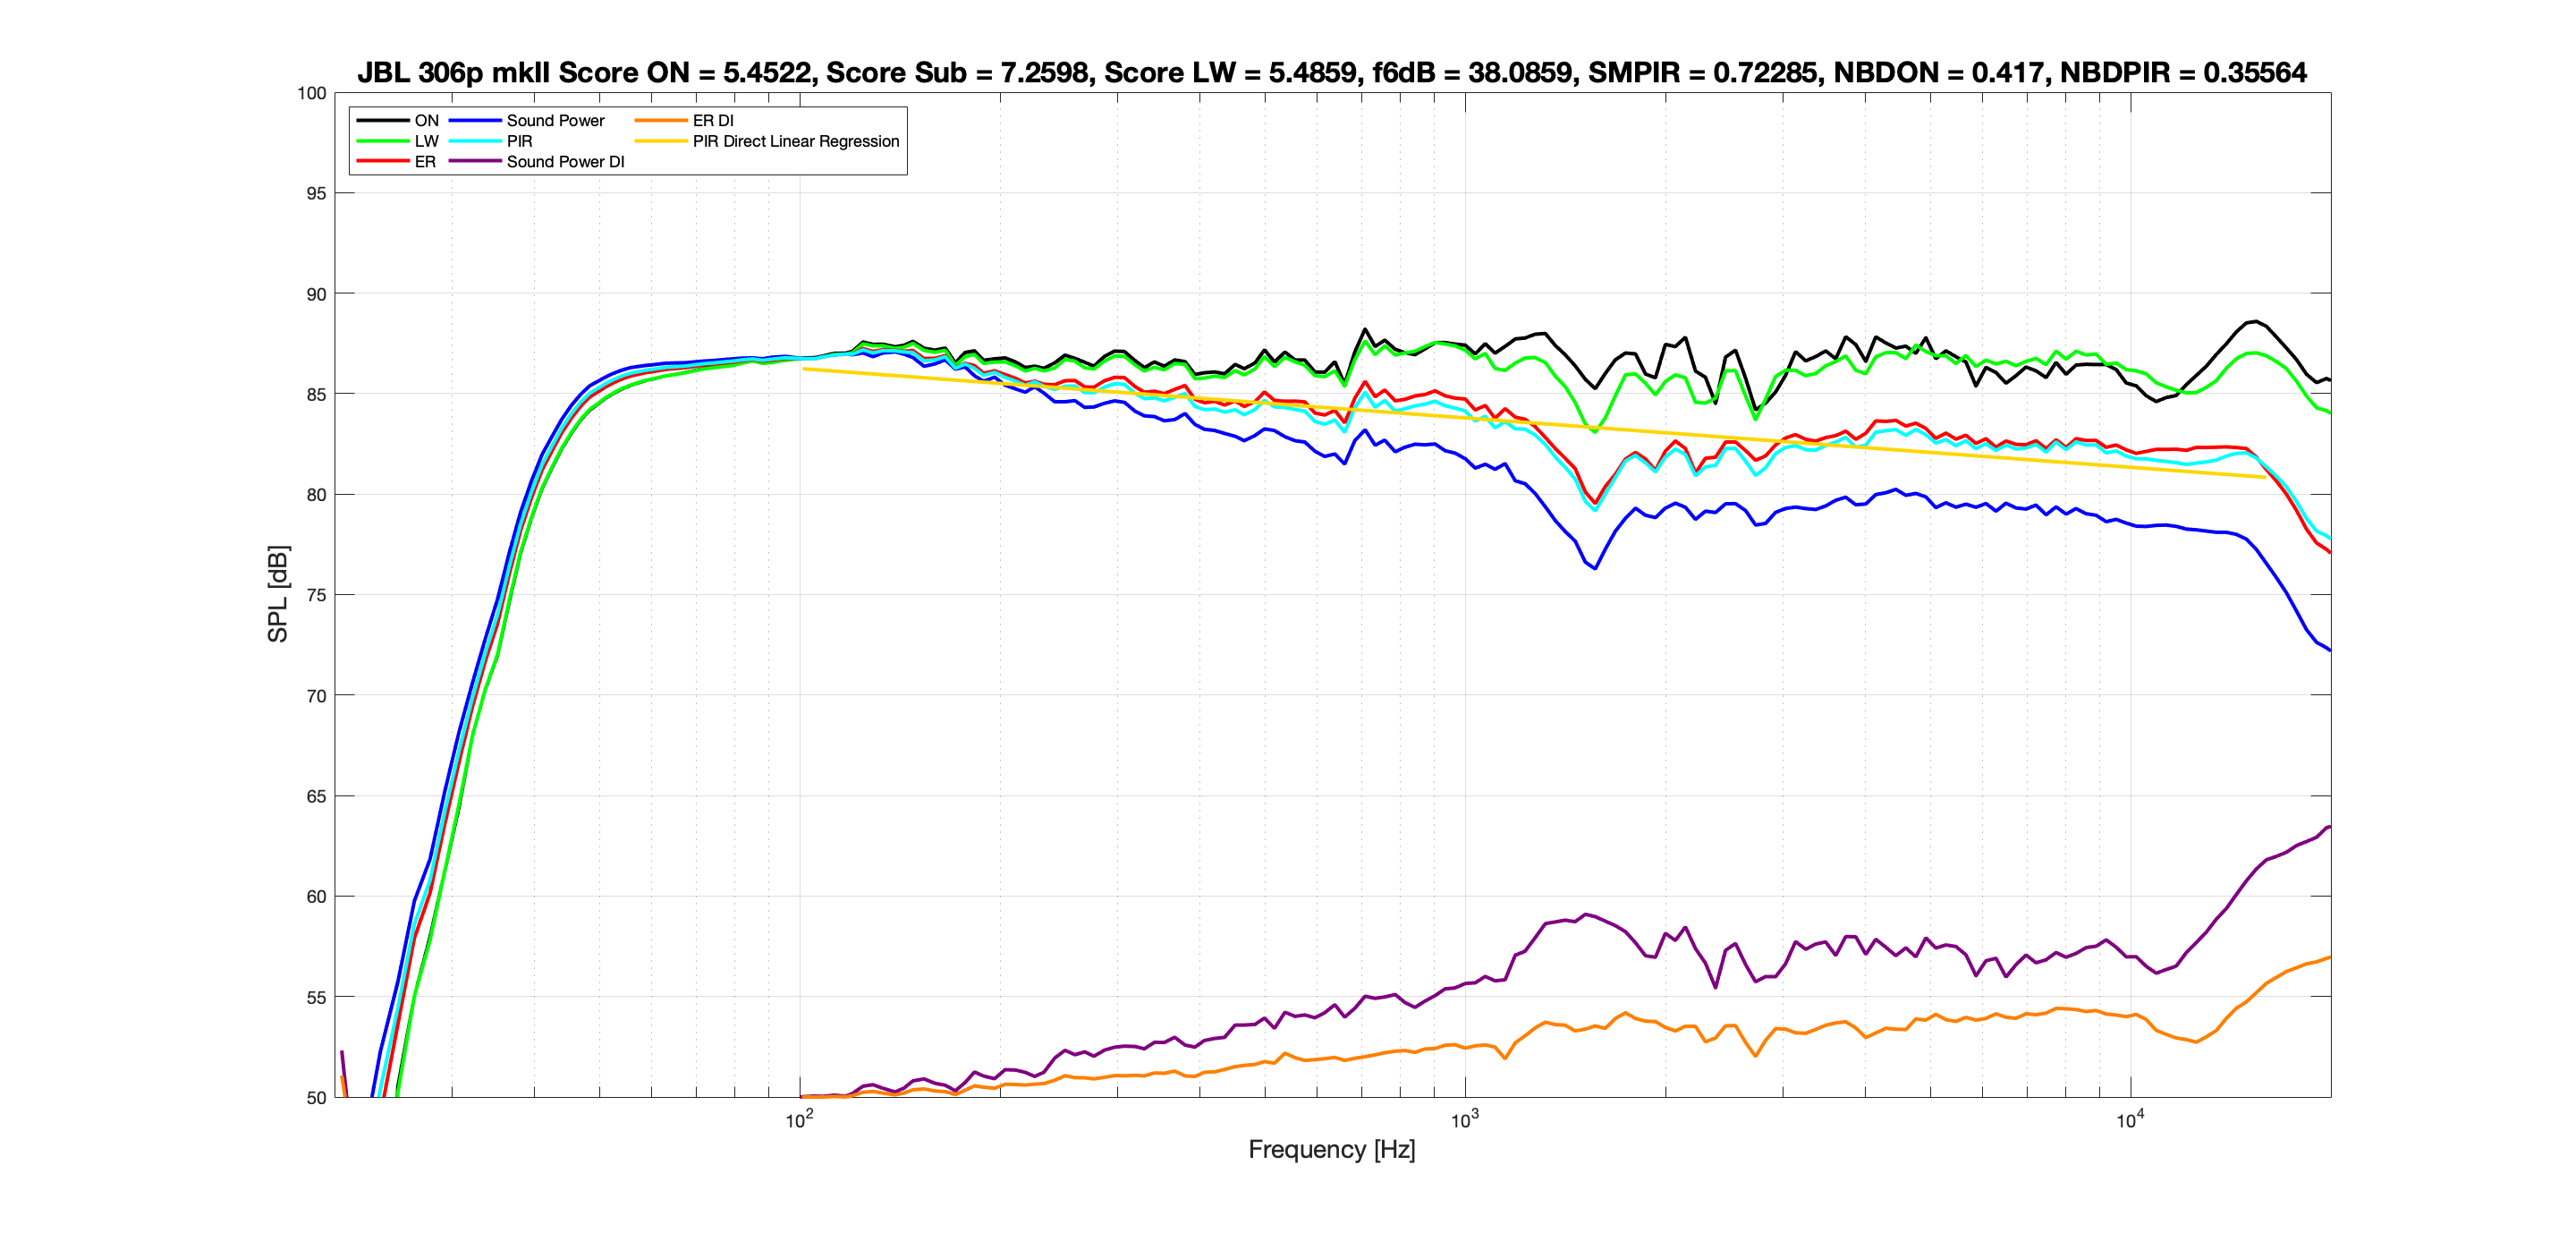Screen dimensions: 2576x1233
Task: Click the x-axis tick label 10^2
Action: (x=799, y=1119)
